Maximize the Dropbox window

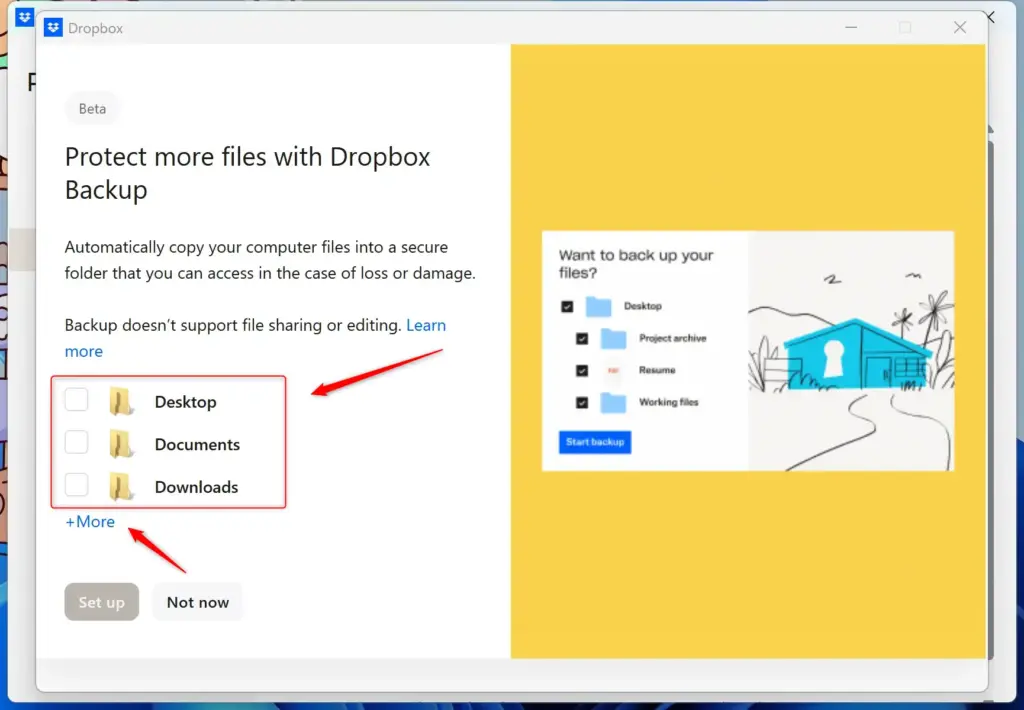point(905,27)
